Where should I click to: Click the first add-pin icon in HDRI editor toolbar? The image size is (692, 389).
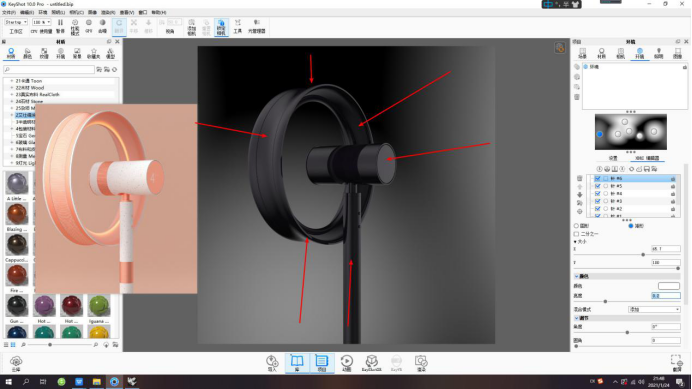tap(599, 169)
